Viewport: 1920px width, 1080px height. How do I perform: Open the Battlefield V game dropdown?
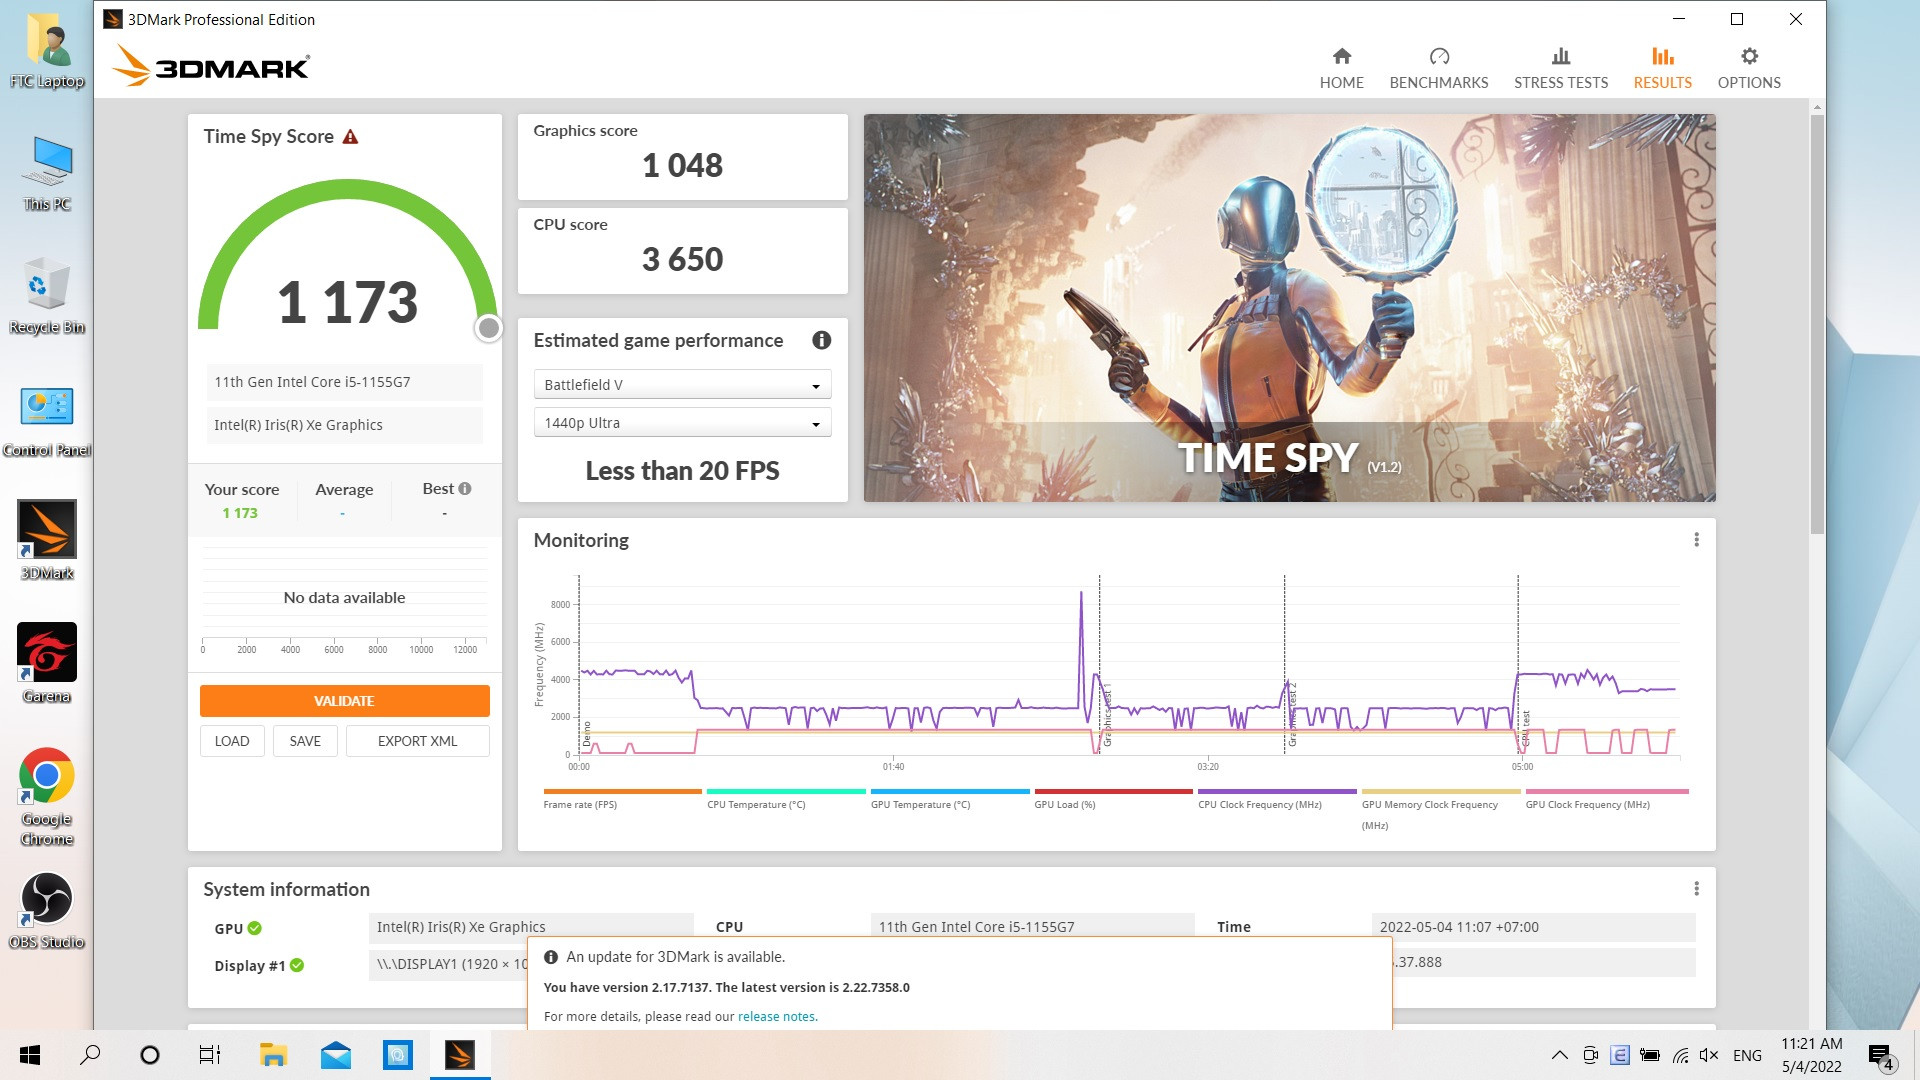pos(682,385)
